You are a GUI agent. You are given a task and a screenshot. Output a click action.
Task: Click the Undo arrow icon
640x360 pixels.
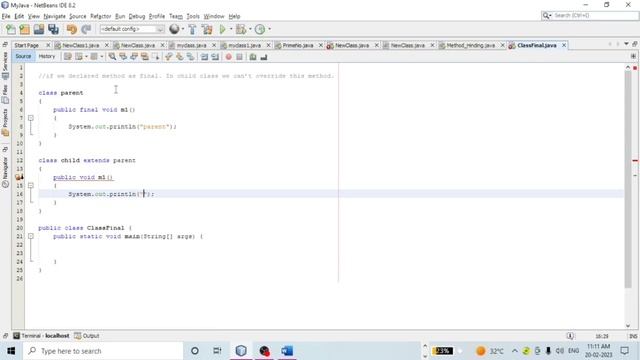[x=72, y=29]
